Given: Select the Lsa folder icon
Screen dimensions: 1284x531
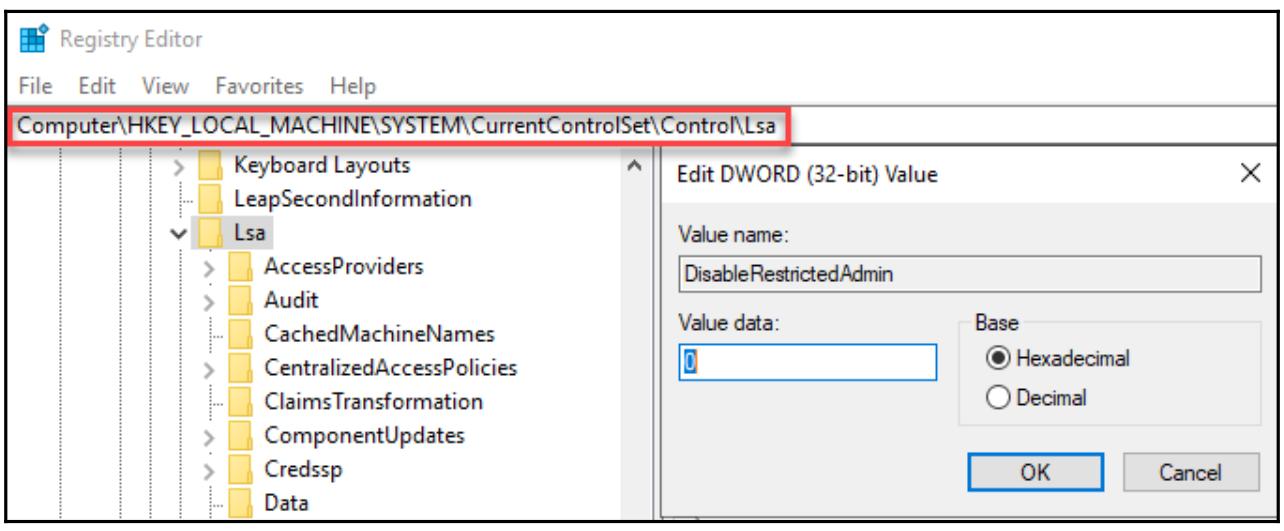Looking at the screenshot, I should click(x=211, y=233).
